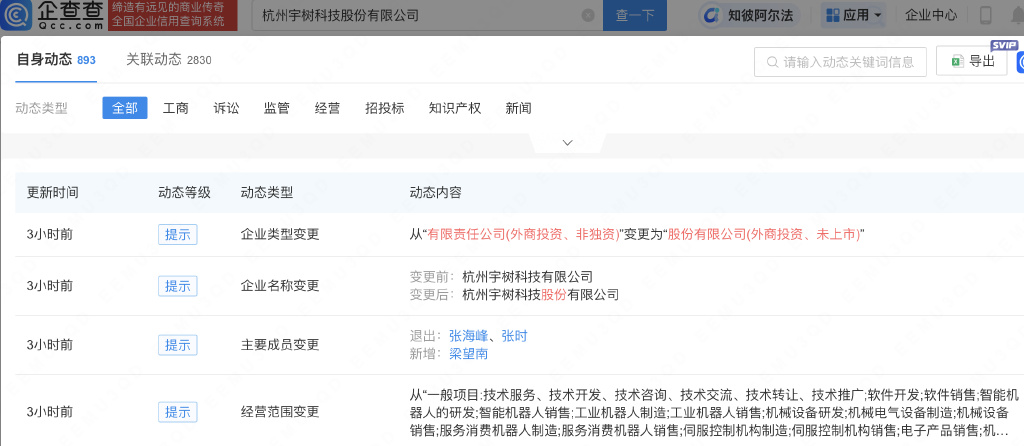Click 企业名称变更 cell
The width and height of the screenshot is (1024, 446).
(280, 285)
